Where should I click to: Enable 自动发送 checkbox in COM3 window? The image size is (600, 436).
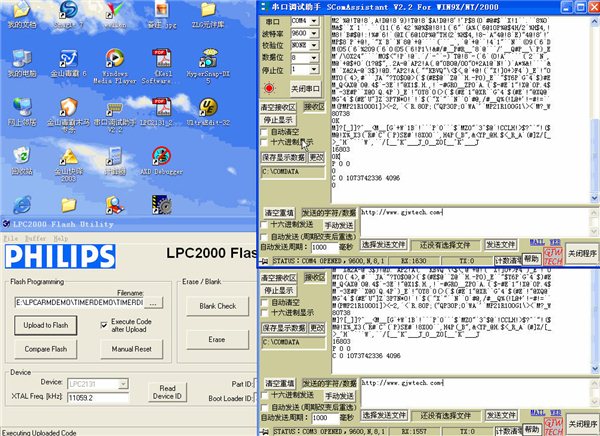pyautogui.click(x=264, y=407)
